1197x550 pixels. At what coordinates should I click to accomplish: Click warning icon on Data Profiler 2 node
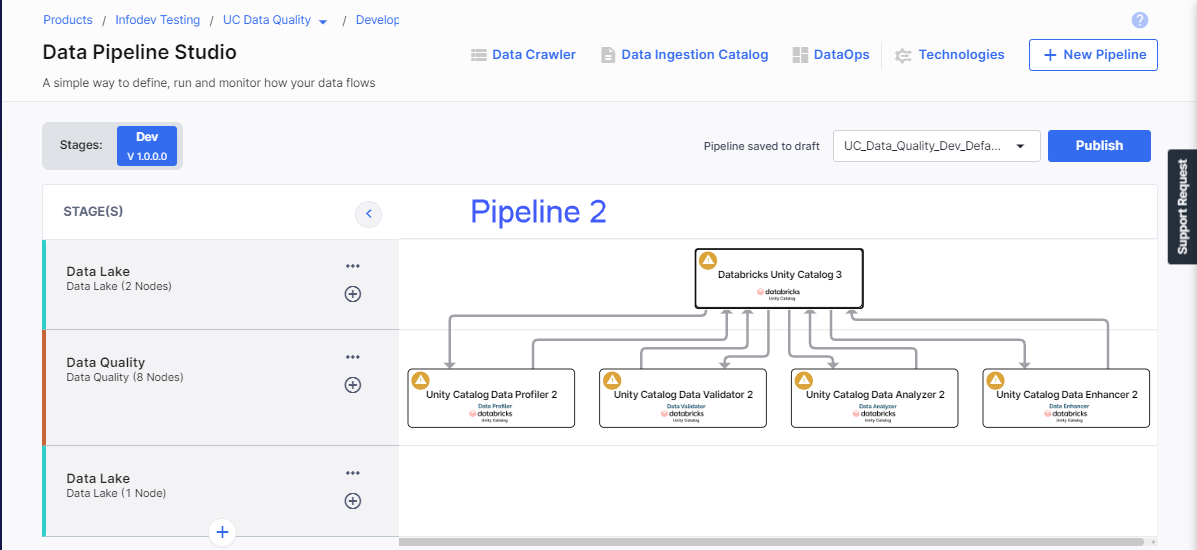click(421, 380)
